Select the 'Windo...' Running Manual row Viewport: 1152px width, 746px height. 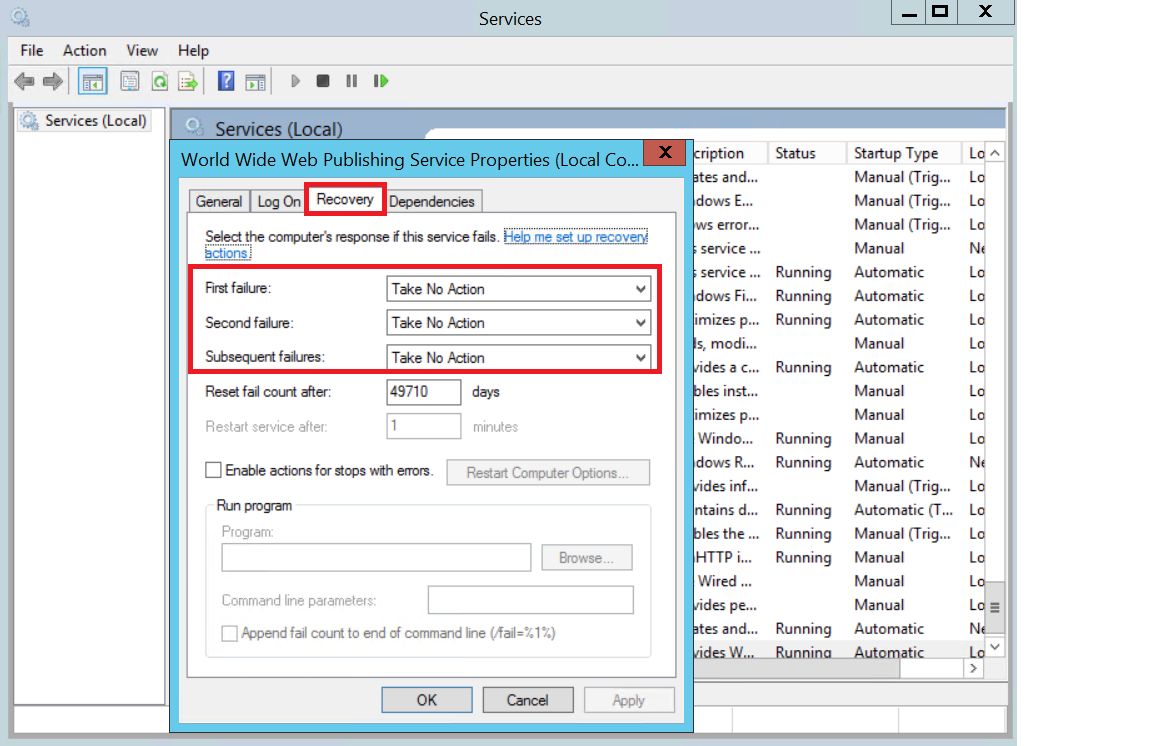(838, 438)
